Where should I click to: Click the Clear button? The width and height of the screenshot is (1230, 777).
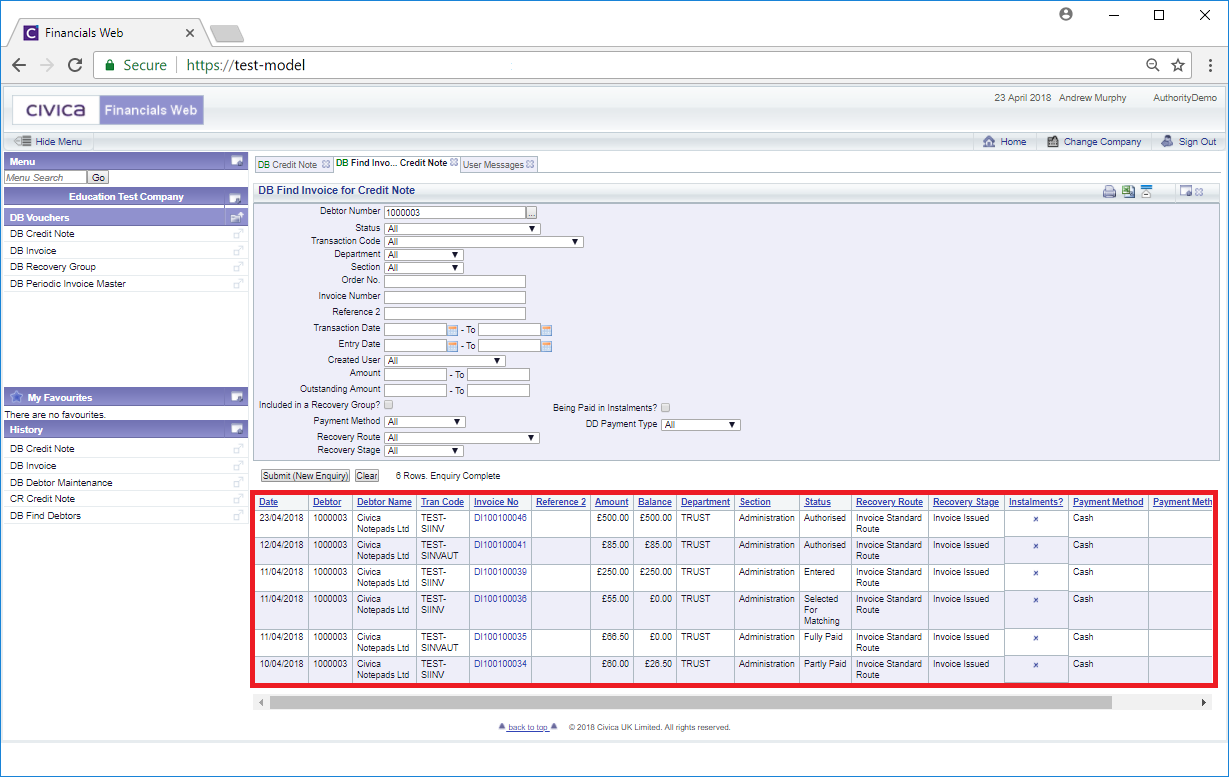coord(367,476)
